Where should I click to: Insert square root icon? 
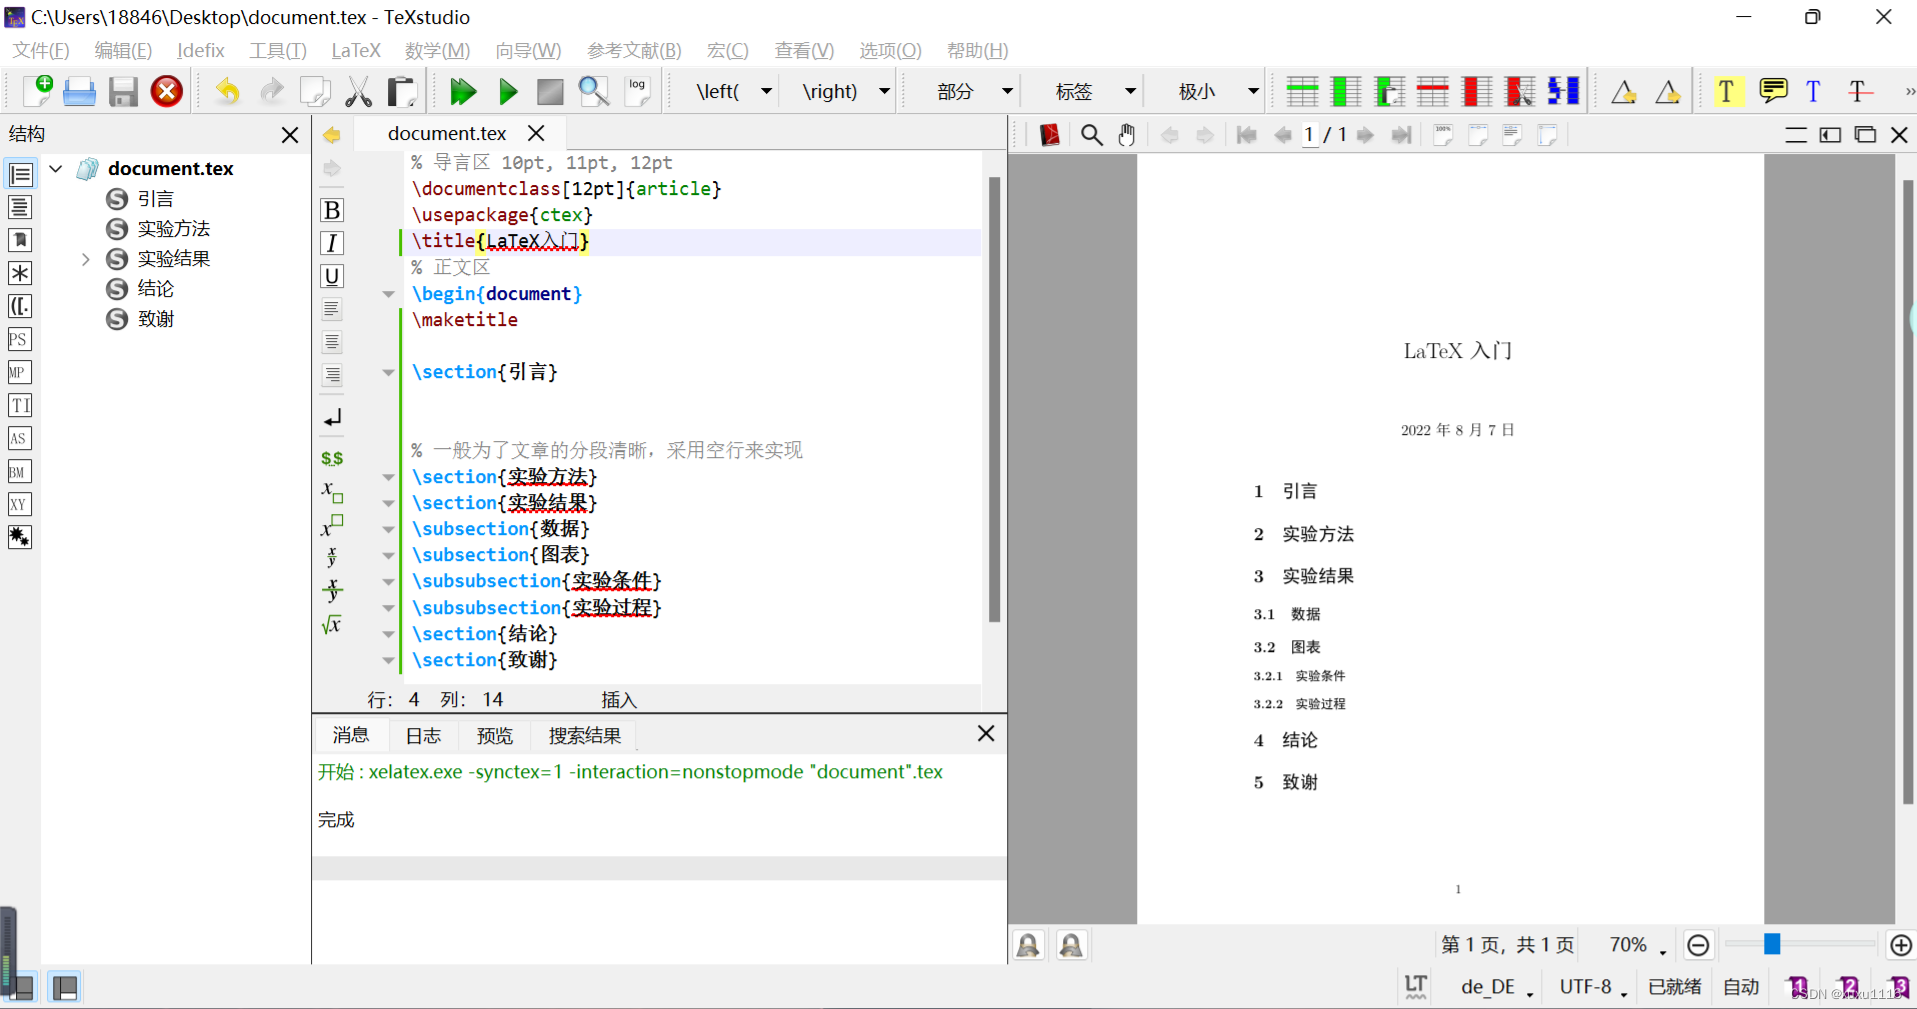(x=332, y=625)
